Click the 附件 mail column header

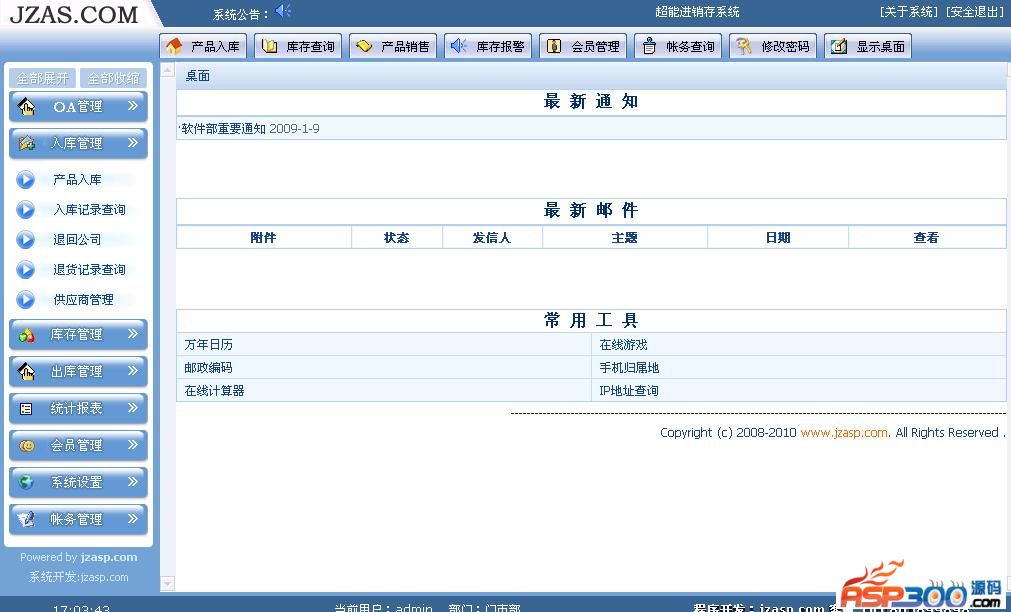tap(263, 237)
